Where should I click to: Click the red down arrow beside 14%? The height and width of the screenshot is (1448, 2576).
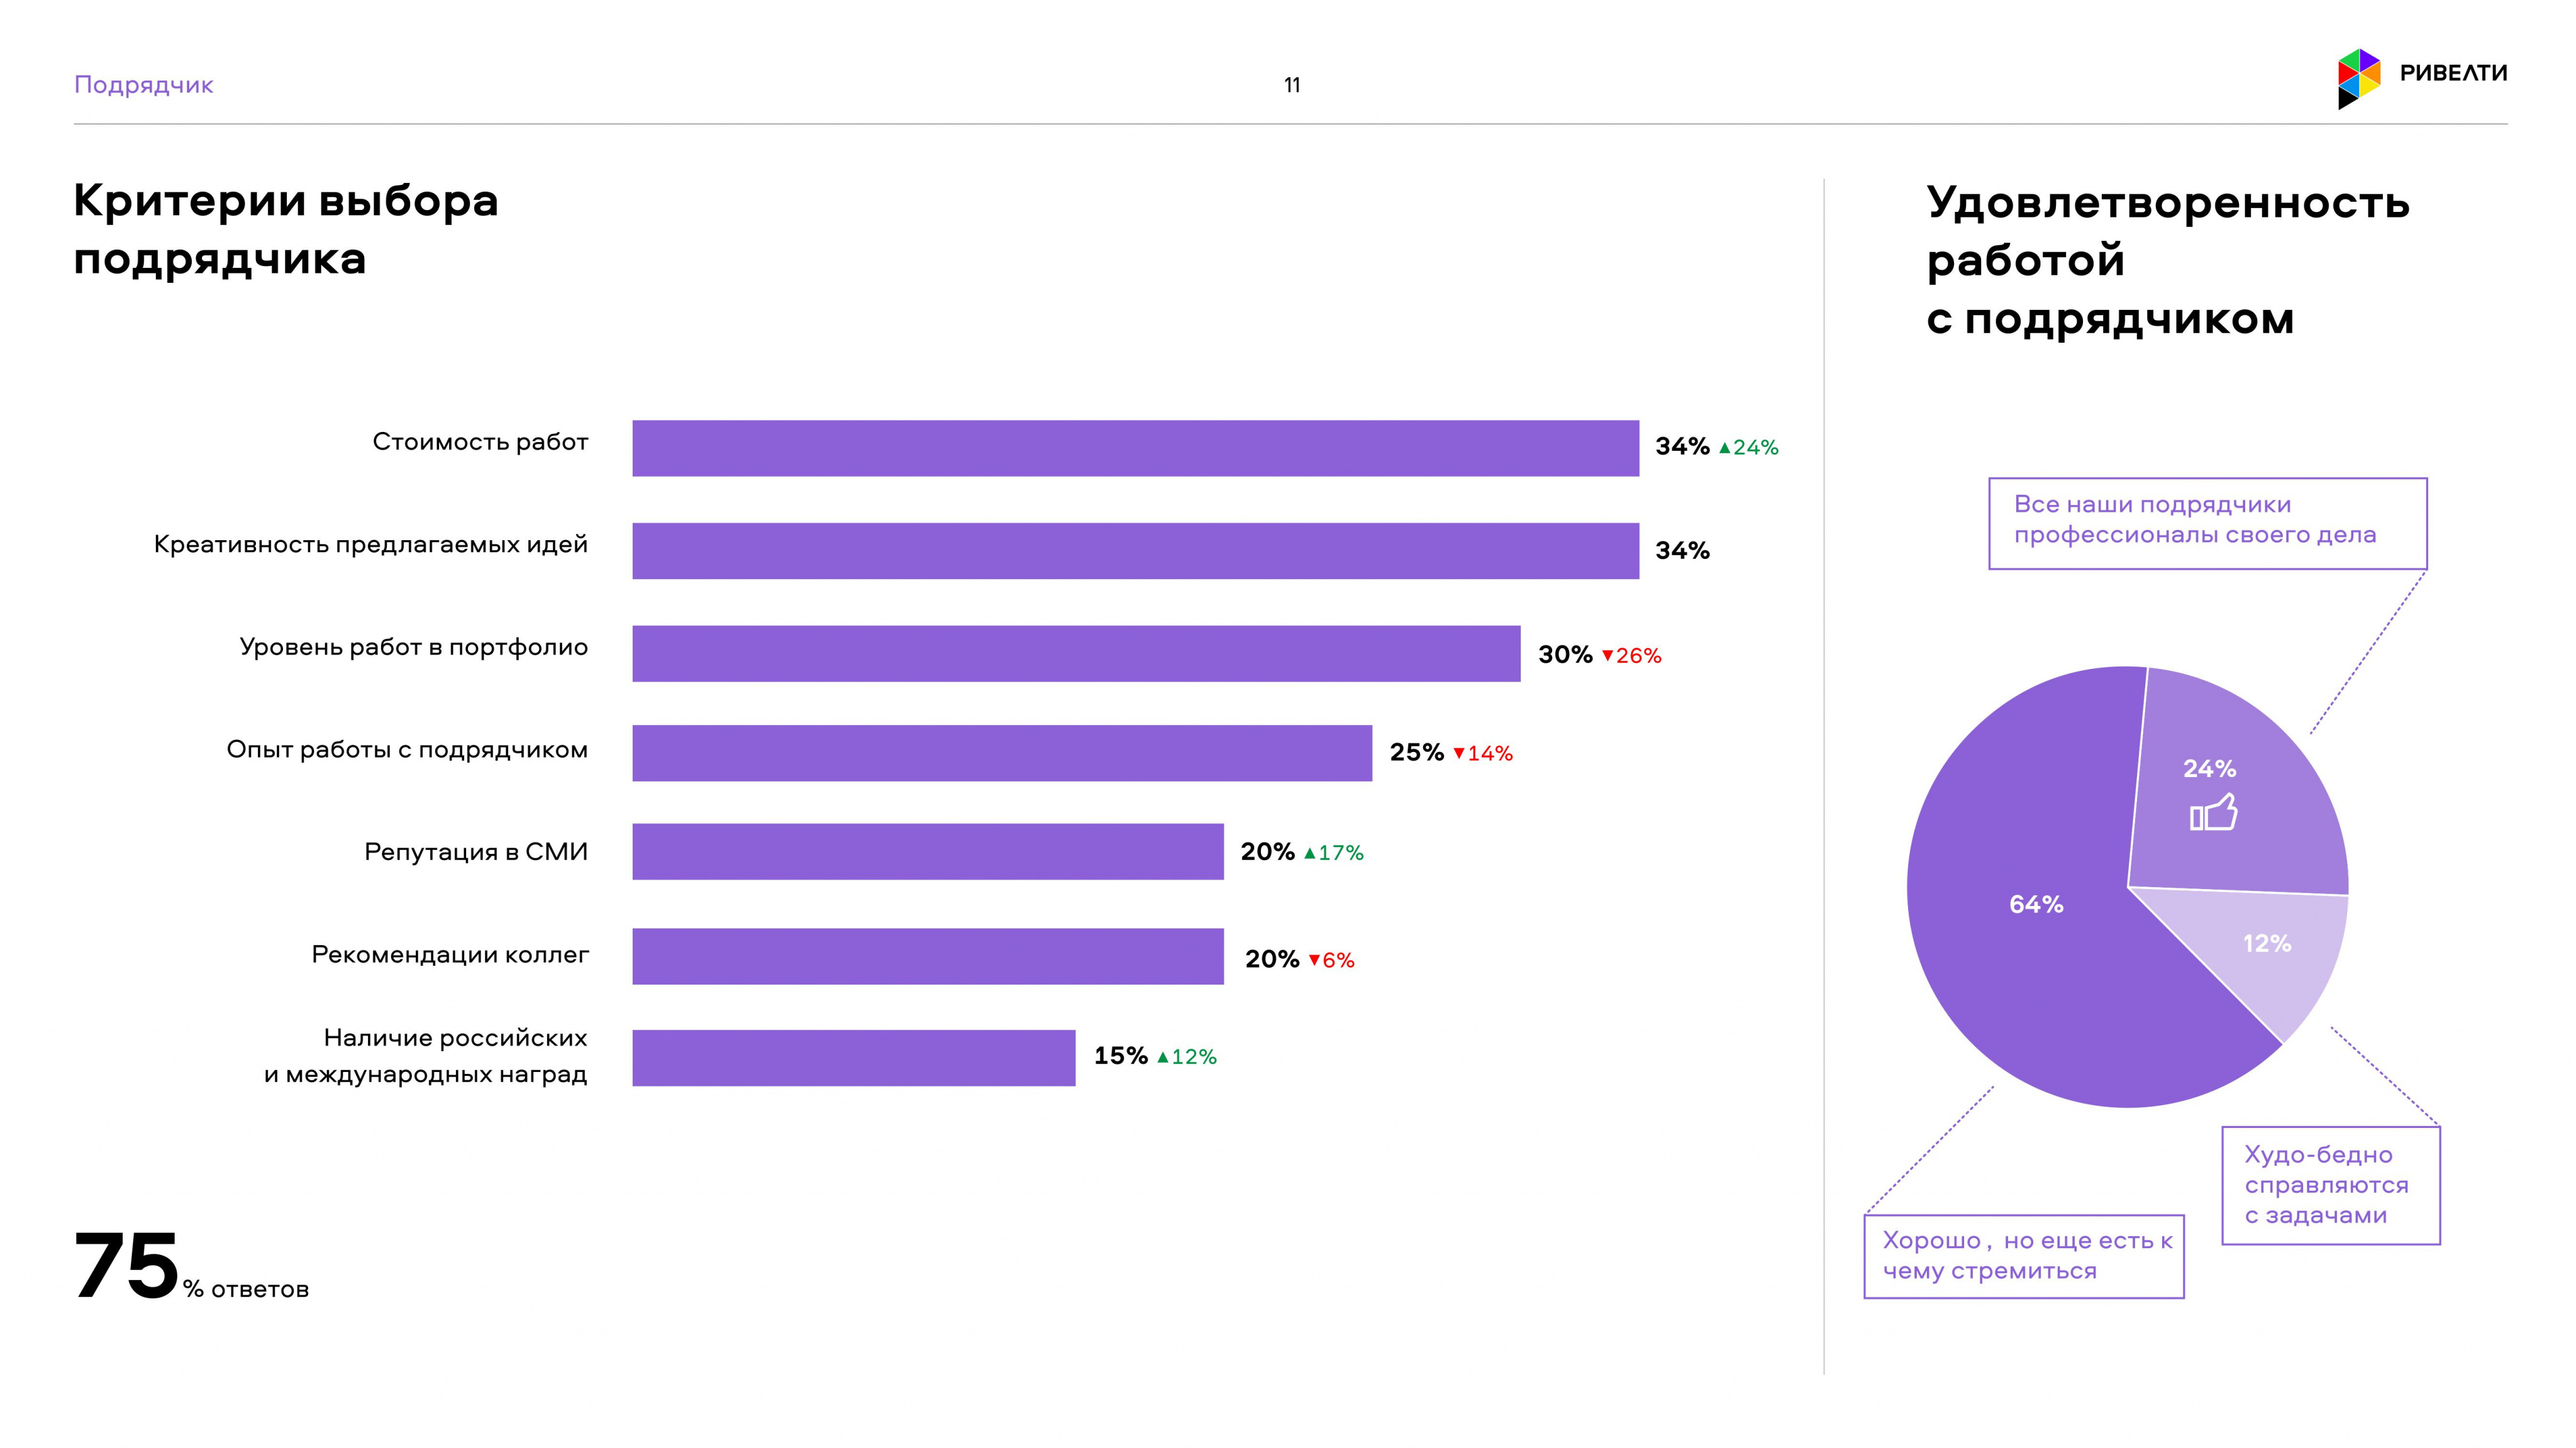[x=1459, y=753]
